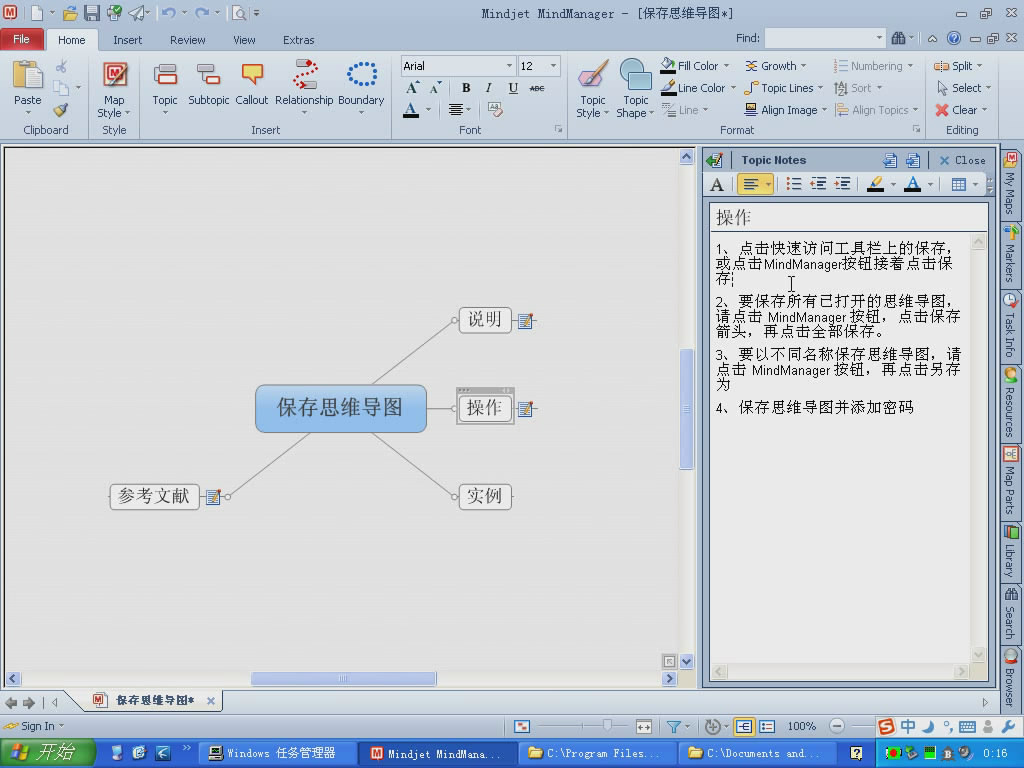Click bulleted list icon in Topic Notes
The height and width of the screenshot is (768, 1024).
point(793,184)
